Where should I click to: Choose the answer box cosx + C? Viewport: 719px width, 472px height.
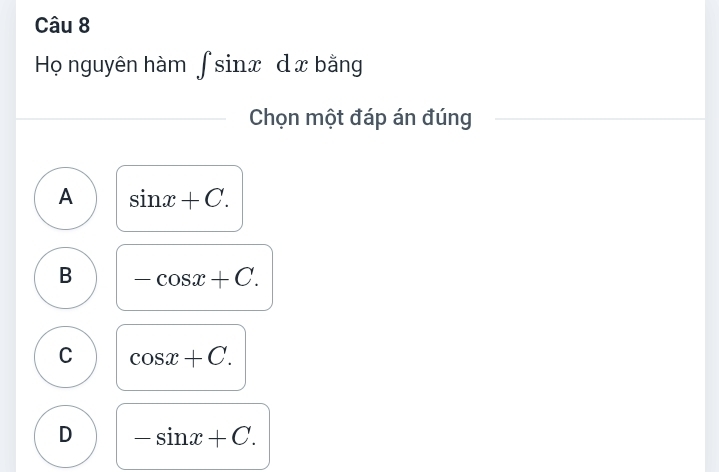click(181, 357)
